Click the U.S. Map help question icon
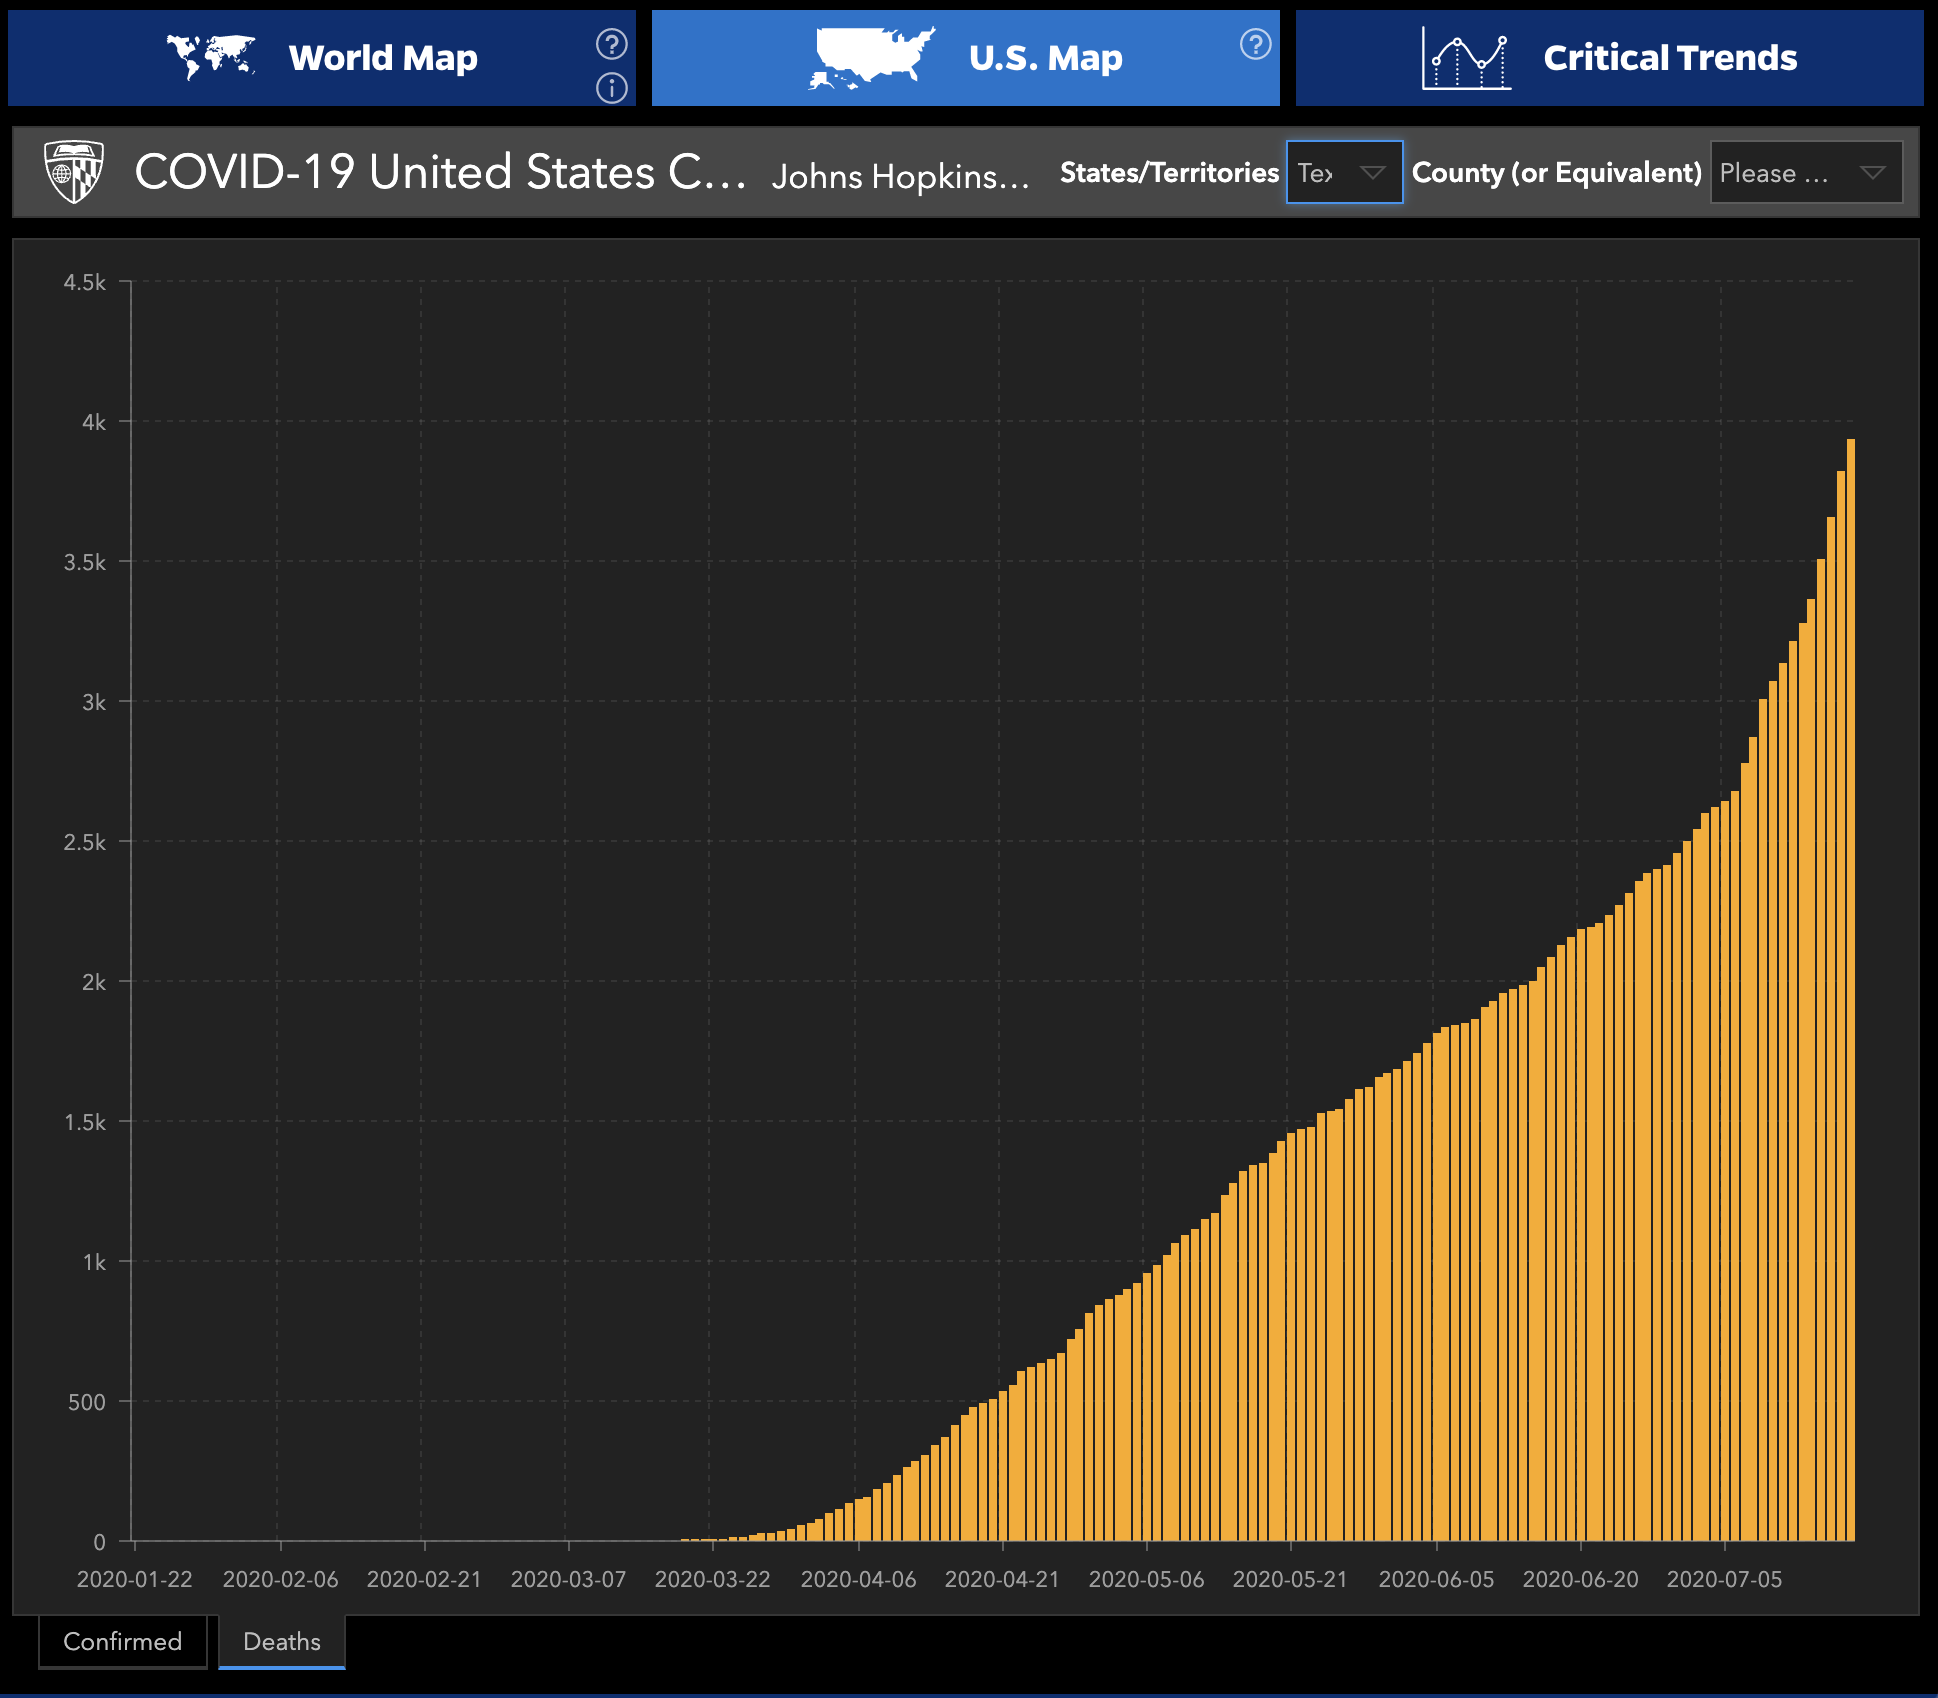This screenshot has width=1938, height=1698. pos(1256,44)
